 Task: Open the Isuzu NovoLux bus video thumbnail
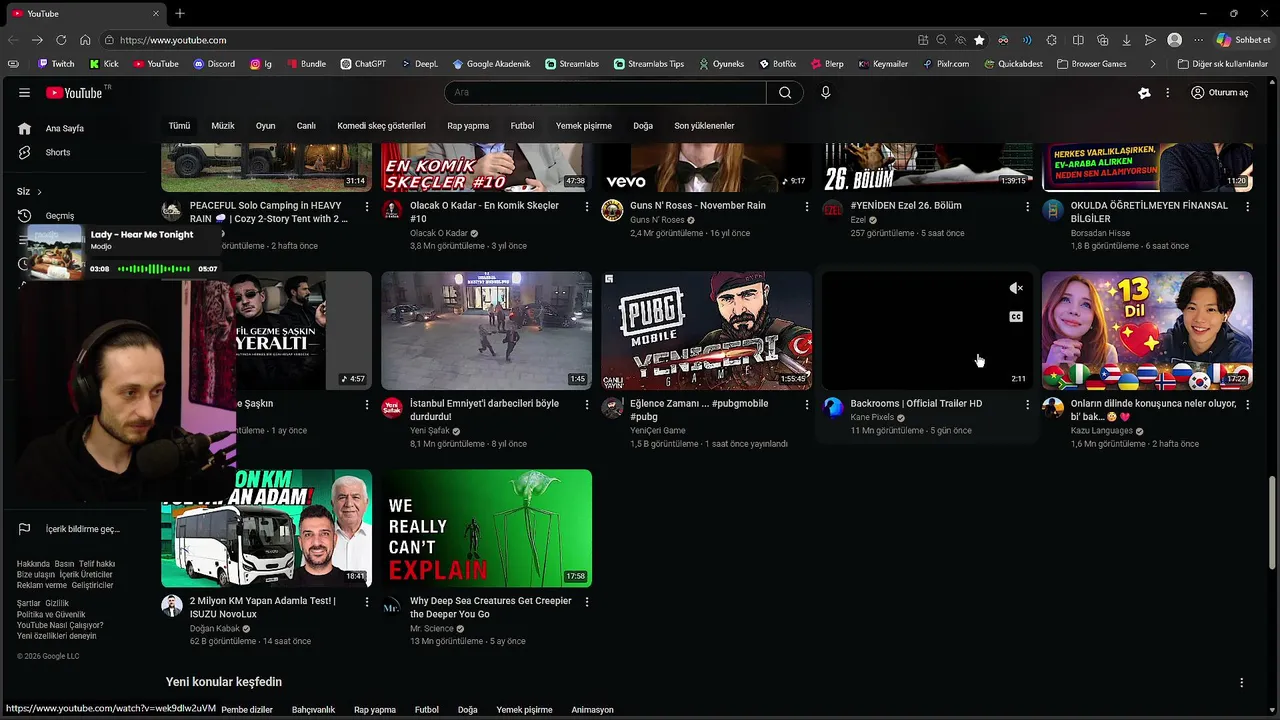click(x=266, y=528)
